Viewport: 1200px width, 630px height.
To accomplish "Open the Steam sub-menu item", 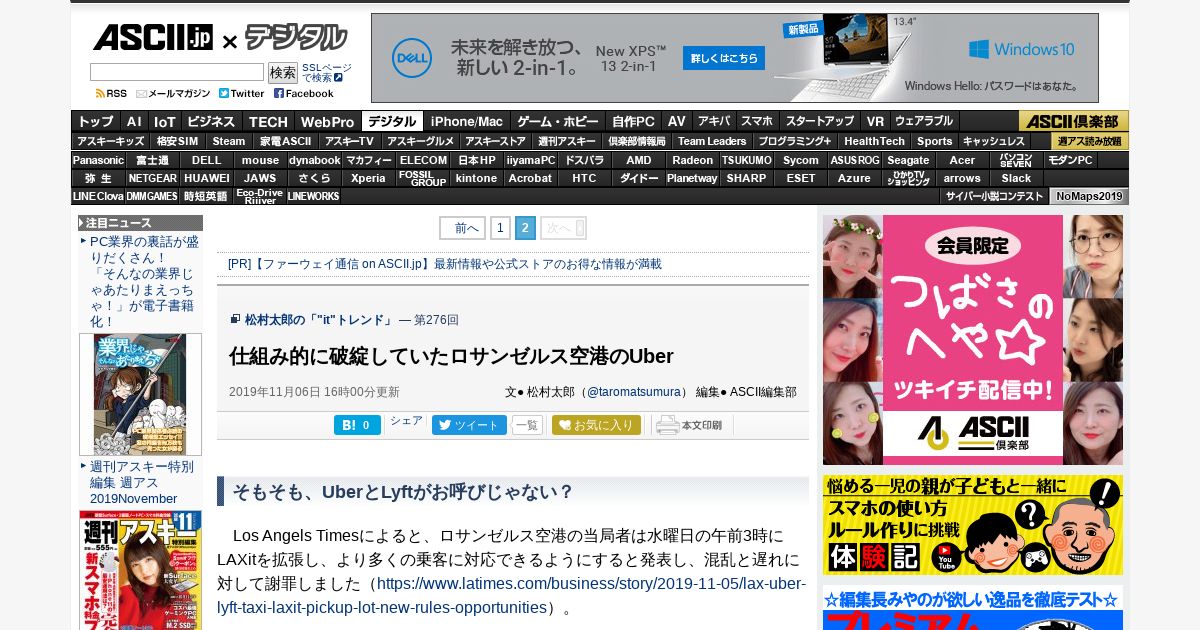I will pos(229,141).
